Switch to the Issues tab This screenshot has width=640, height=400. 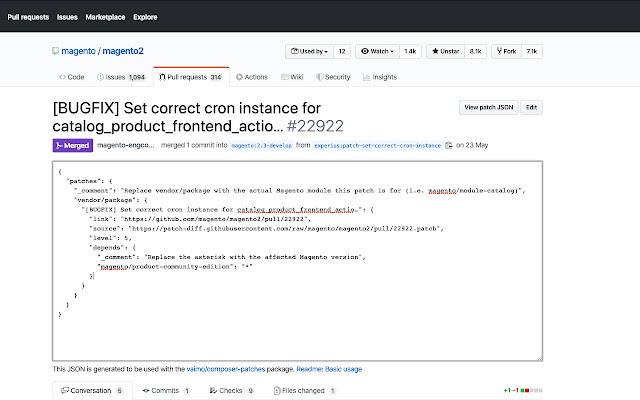pos(121,76)
